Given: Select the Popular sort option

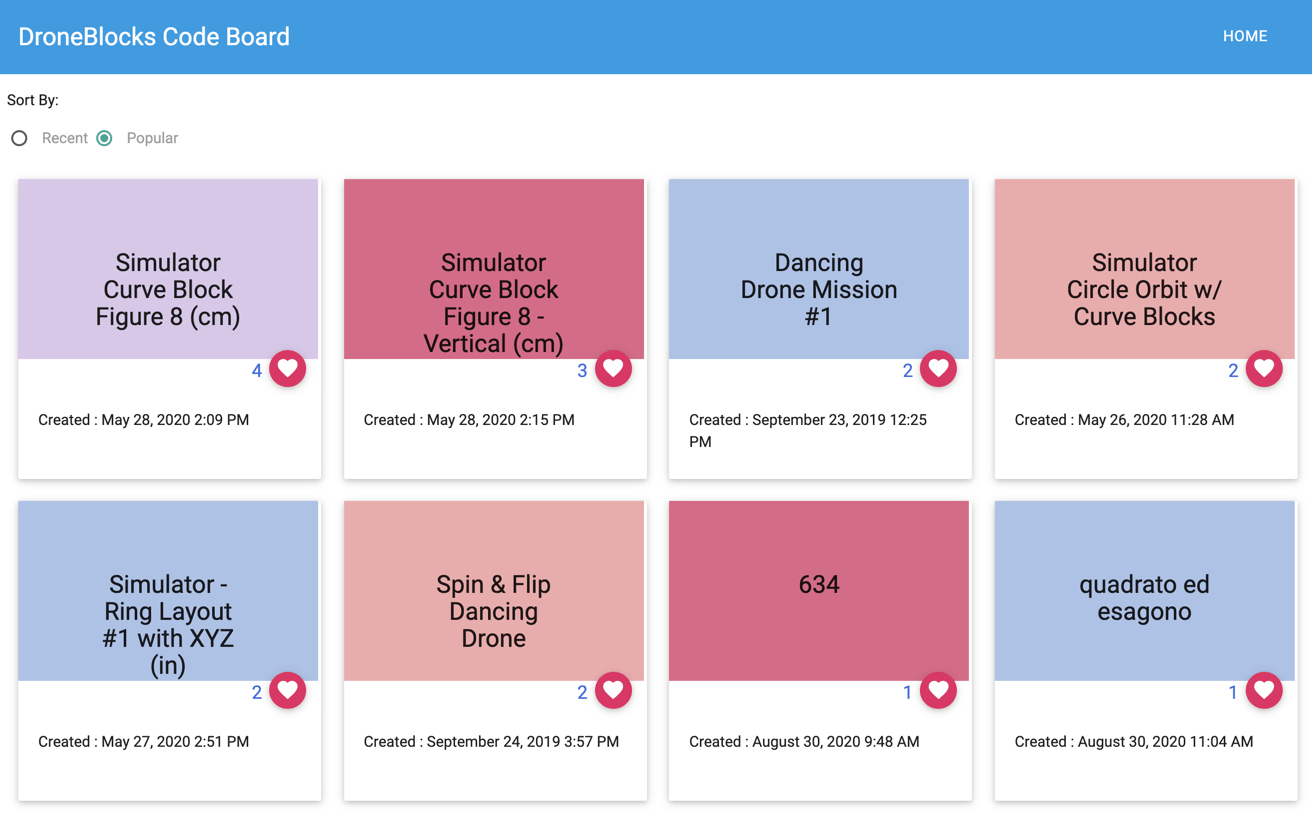Looking at the screenshot, I should 104,138.
